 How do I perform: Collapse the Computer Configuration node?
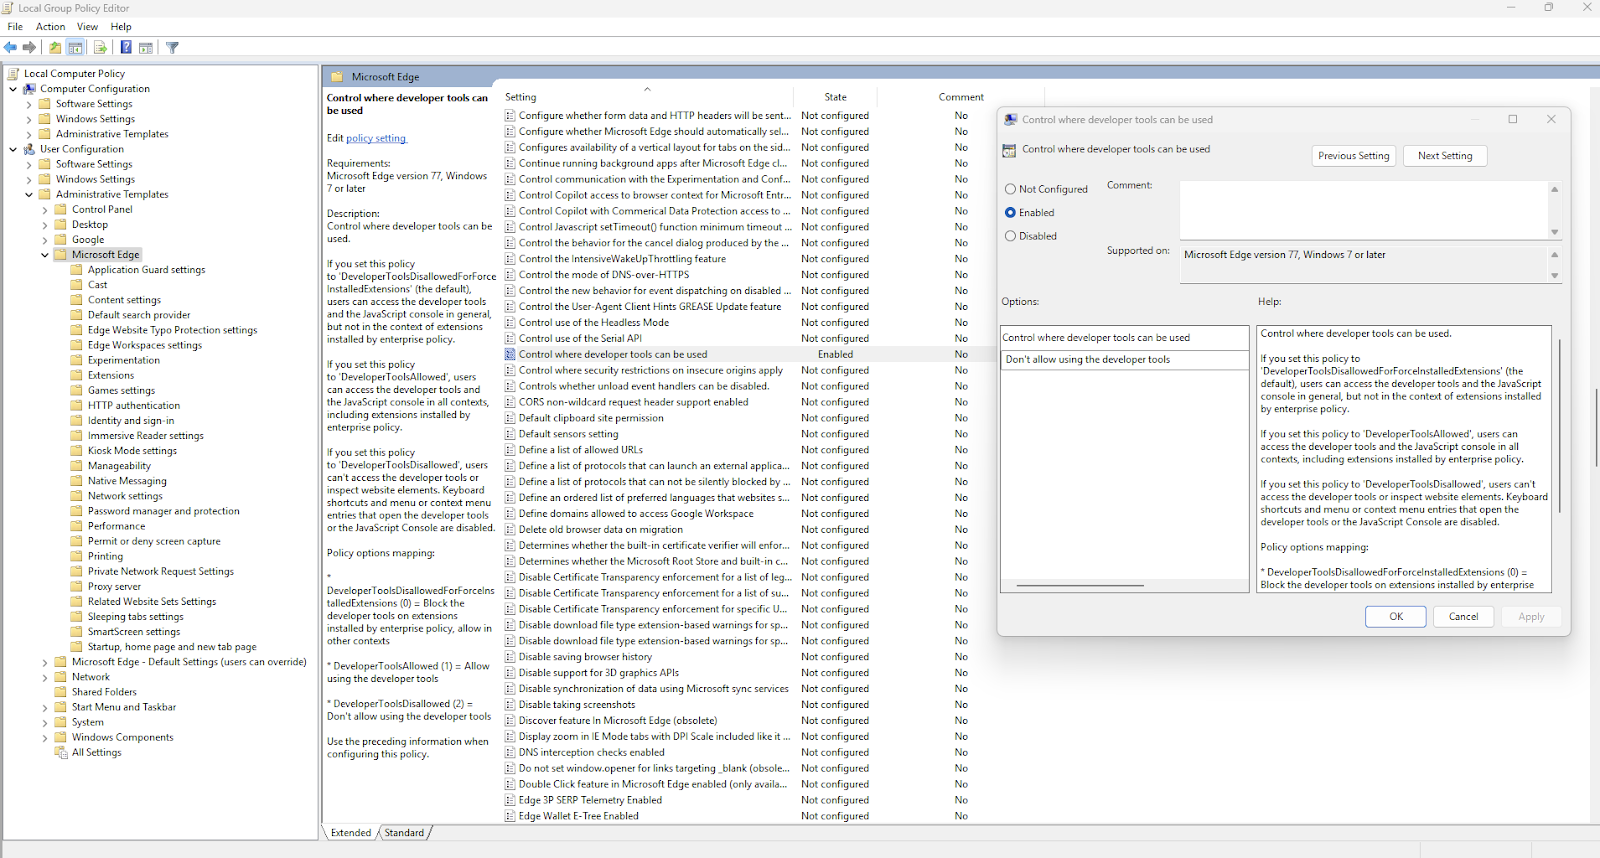click(13, 88)
